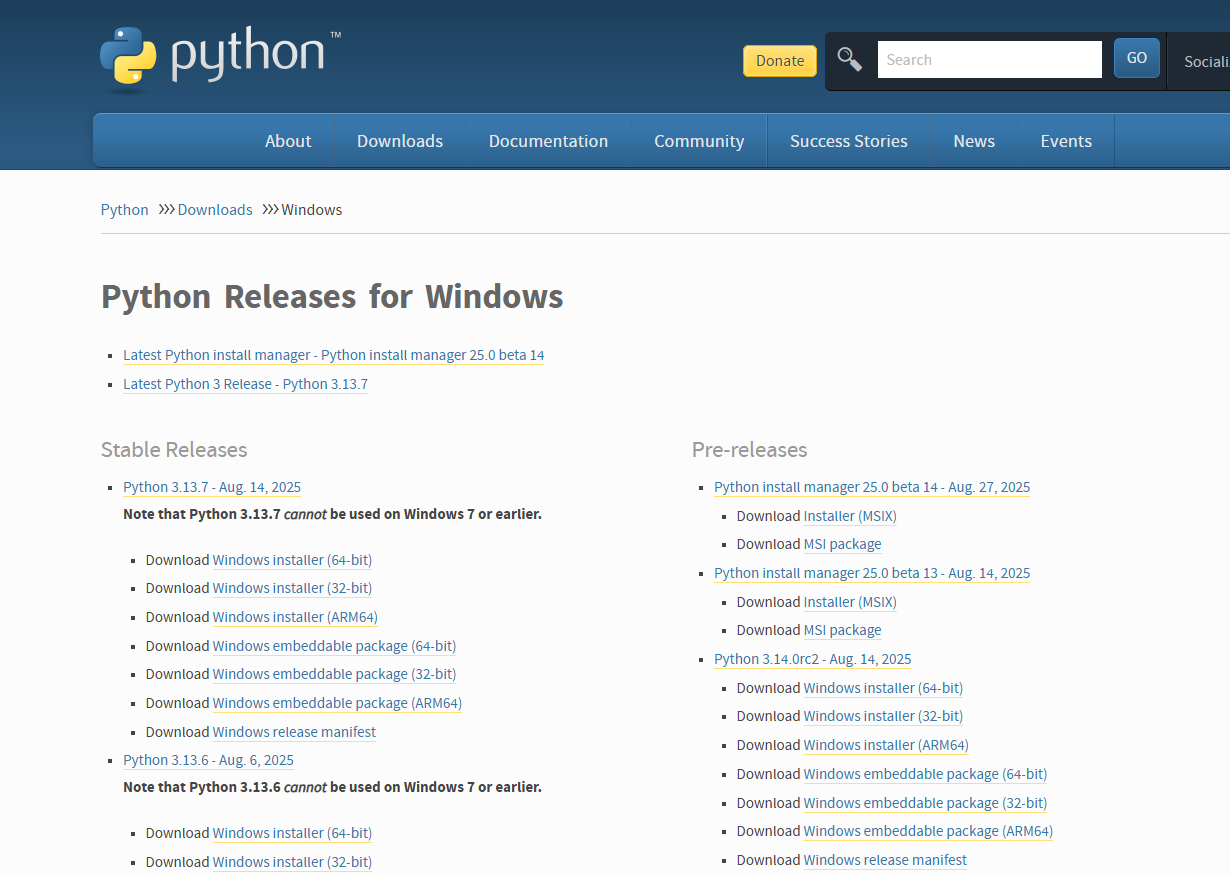Open the News navigation menu
The height and width of the screenshot is (876, 1230).
pos(974,141)
